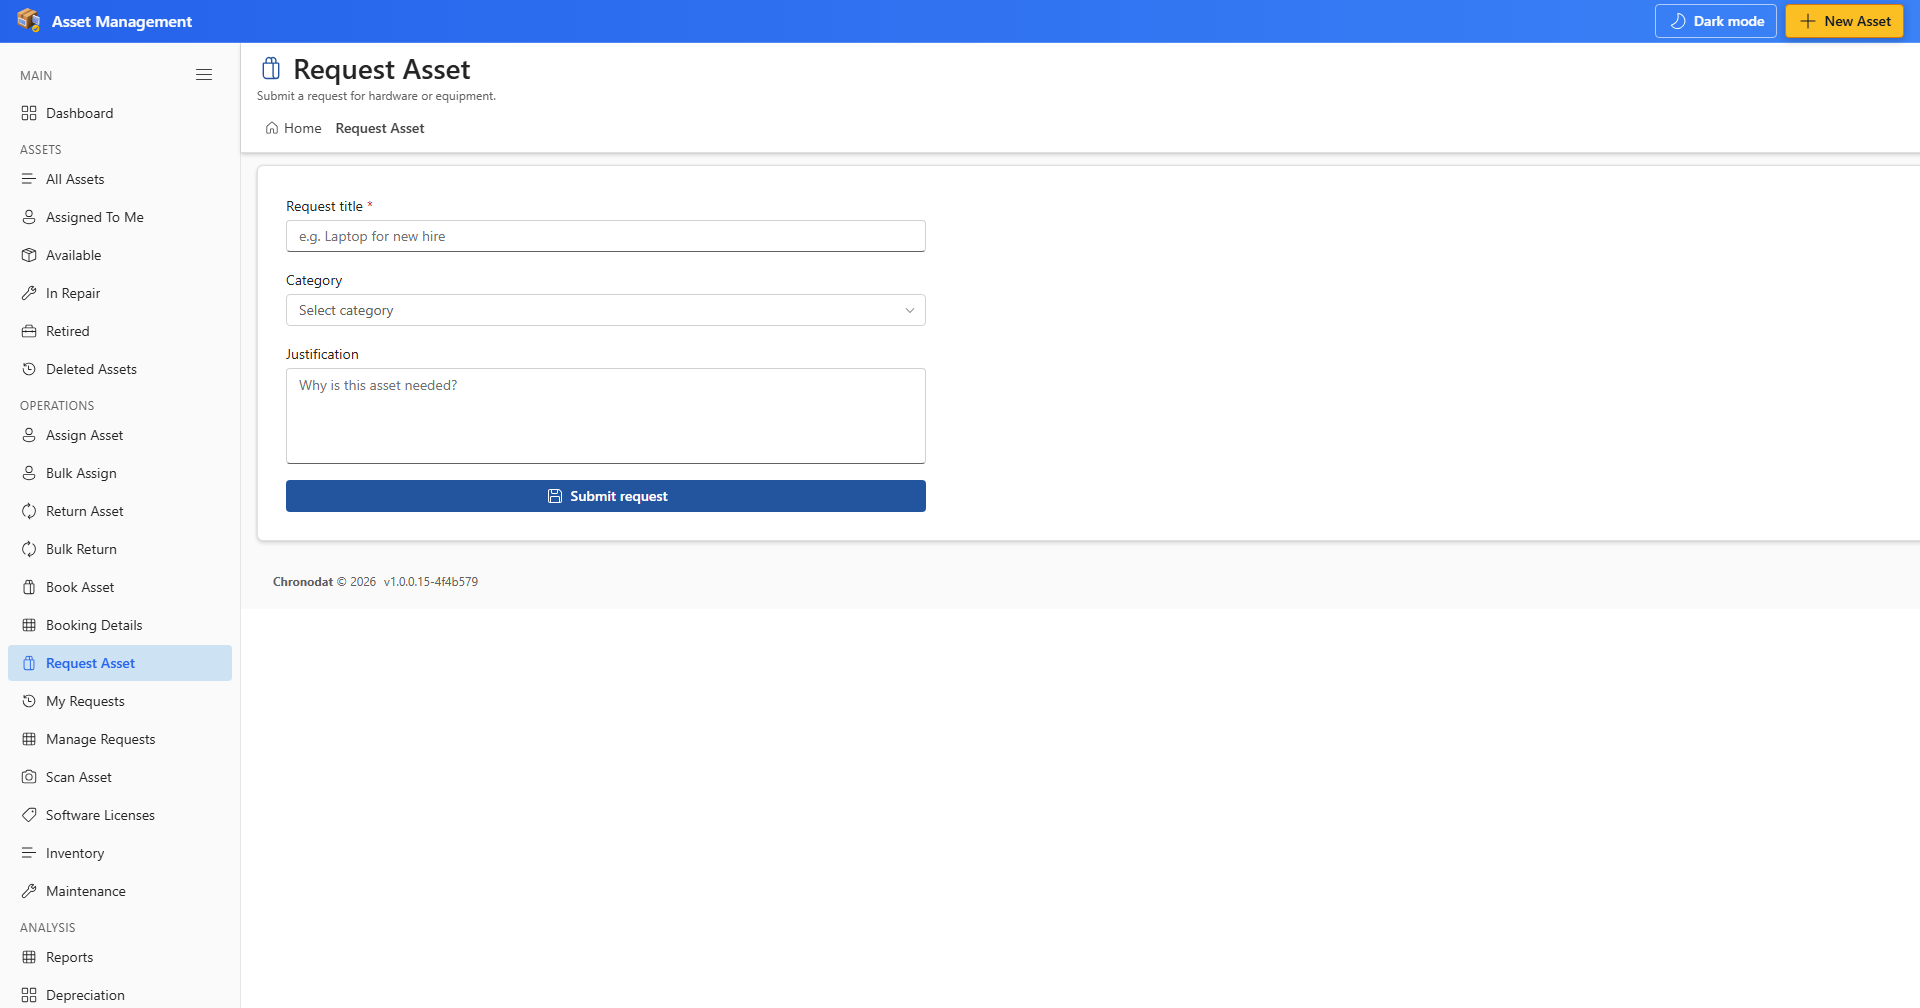Submit the request form

(606, 496)
